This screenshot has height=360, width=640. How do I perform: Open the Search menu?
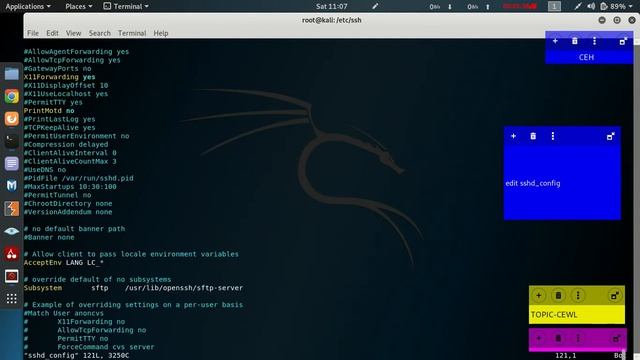(100, 33)
